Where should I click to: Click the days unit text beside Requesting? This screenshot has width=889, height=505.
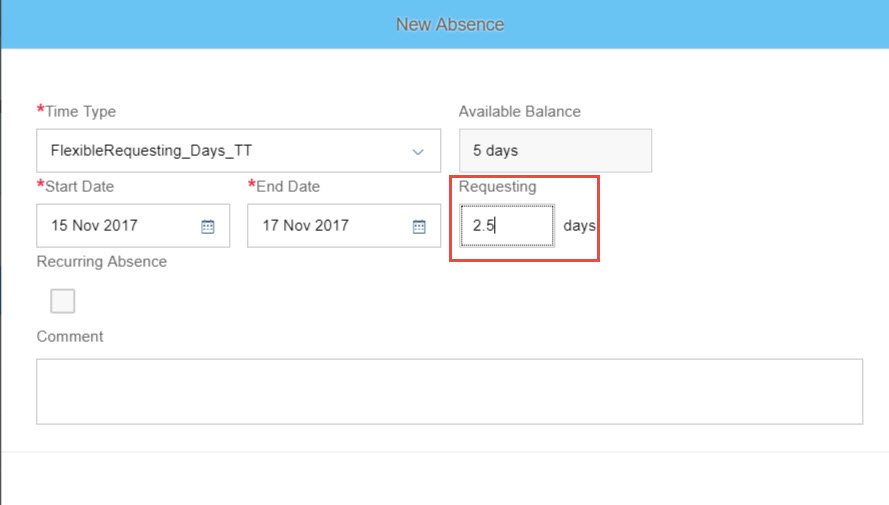click(x=579, y=226)
